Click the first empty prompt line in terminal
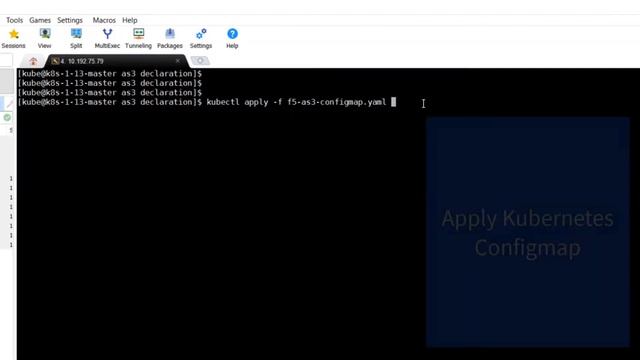The height and width of the screenshot is (360, 640). click(x=110, y=74)
